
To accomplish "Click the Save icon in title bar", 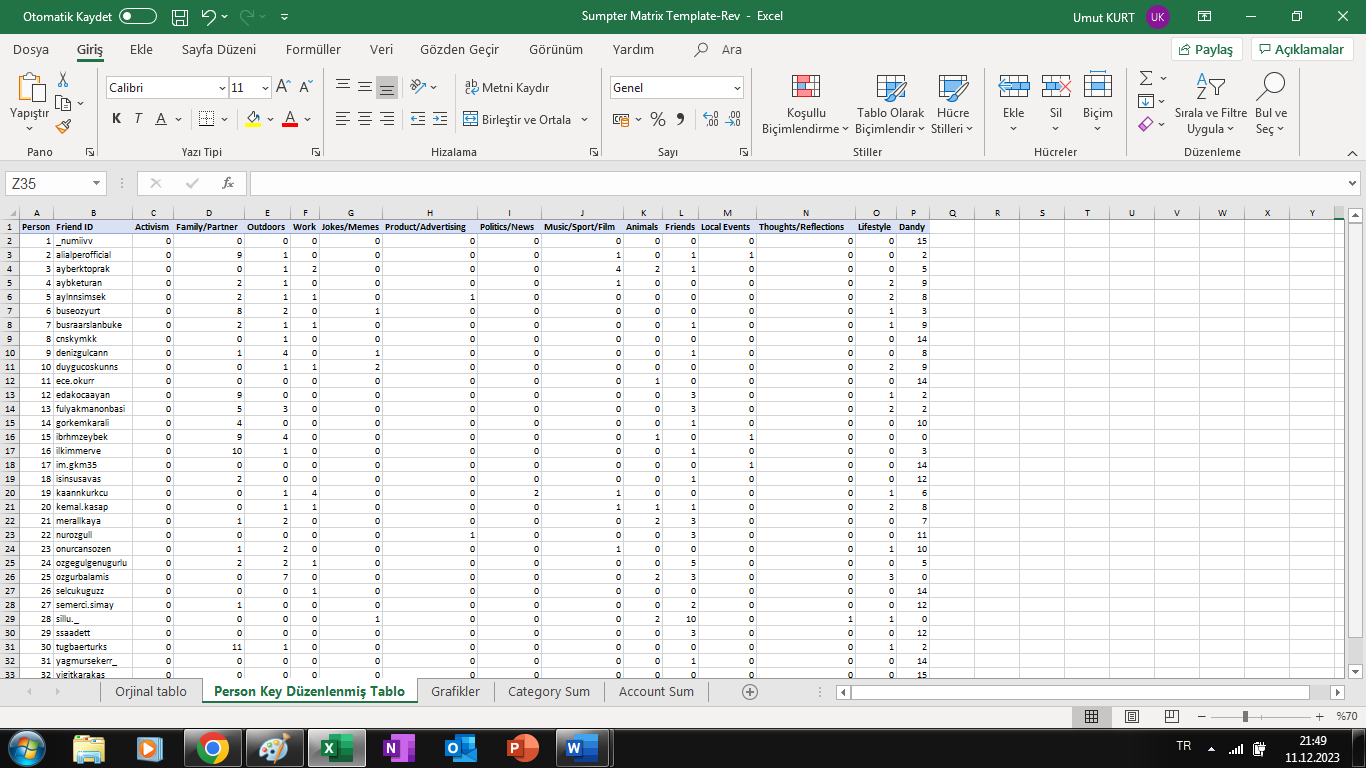I will pos(180,17).
